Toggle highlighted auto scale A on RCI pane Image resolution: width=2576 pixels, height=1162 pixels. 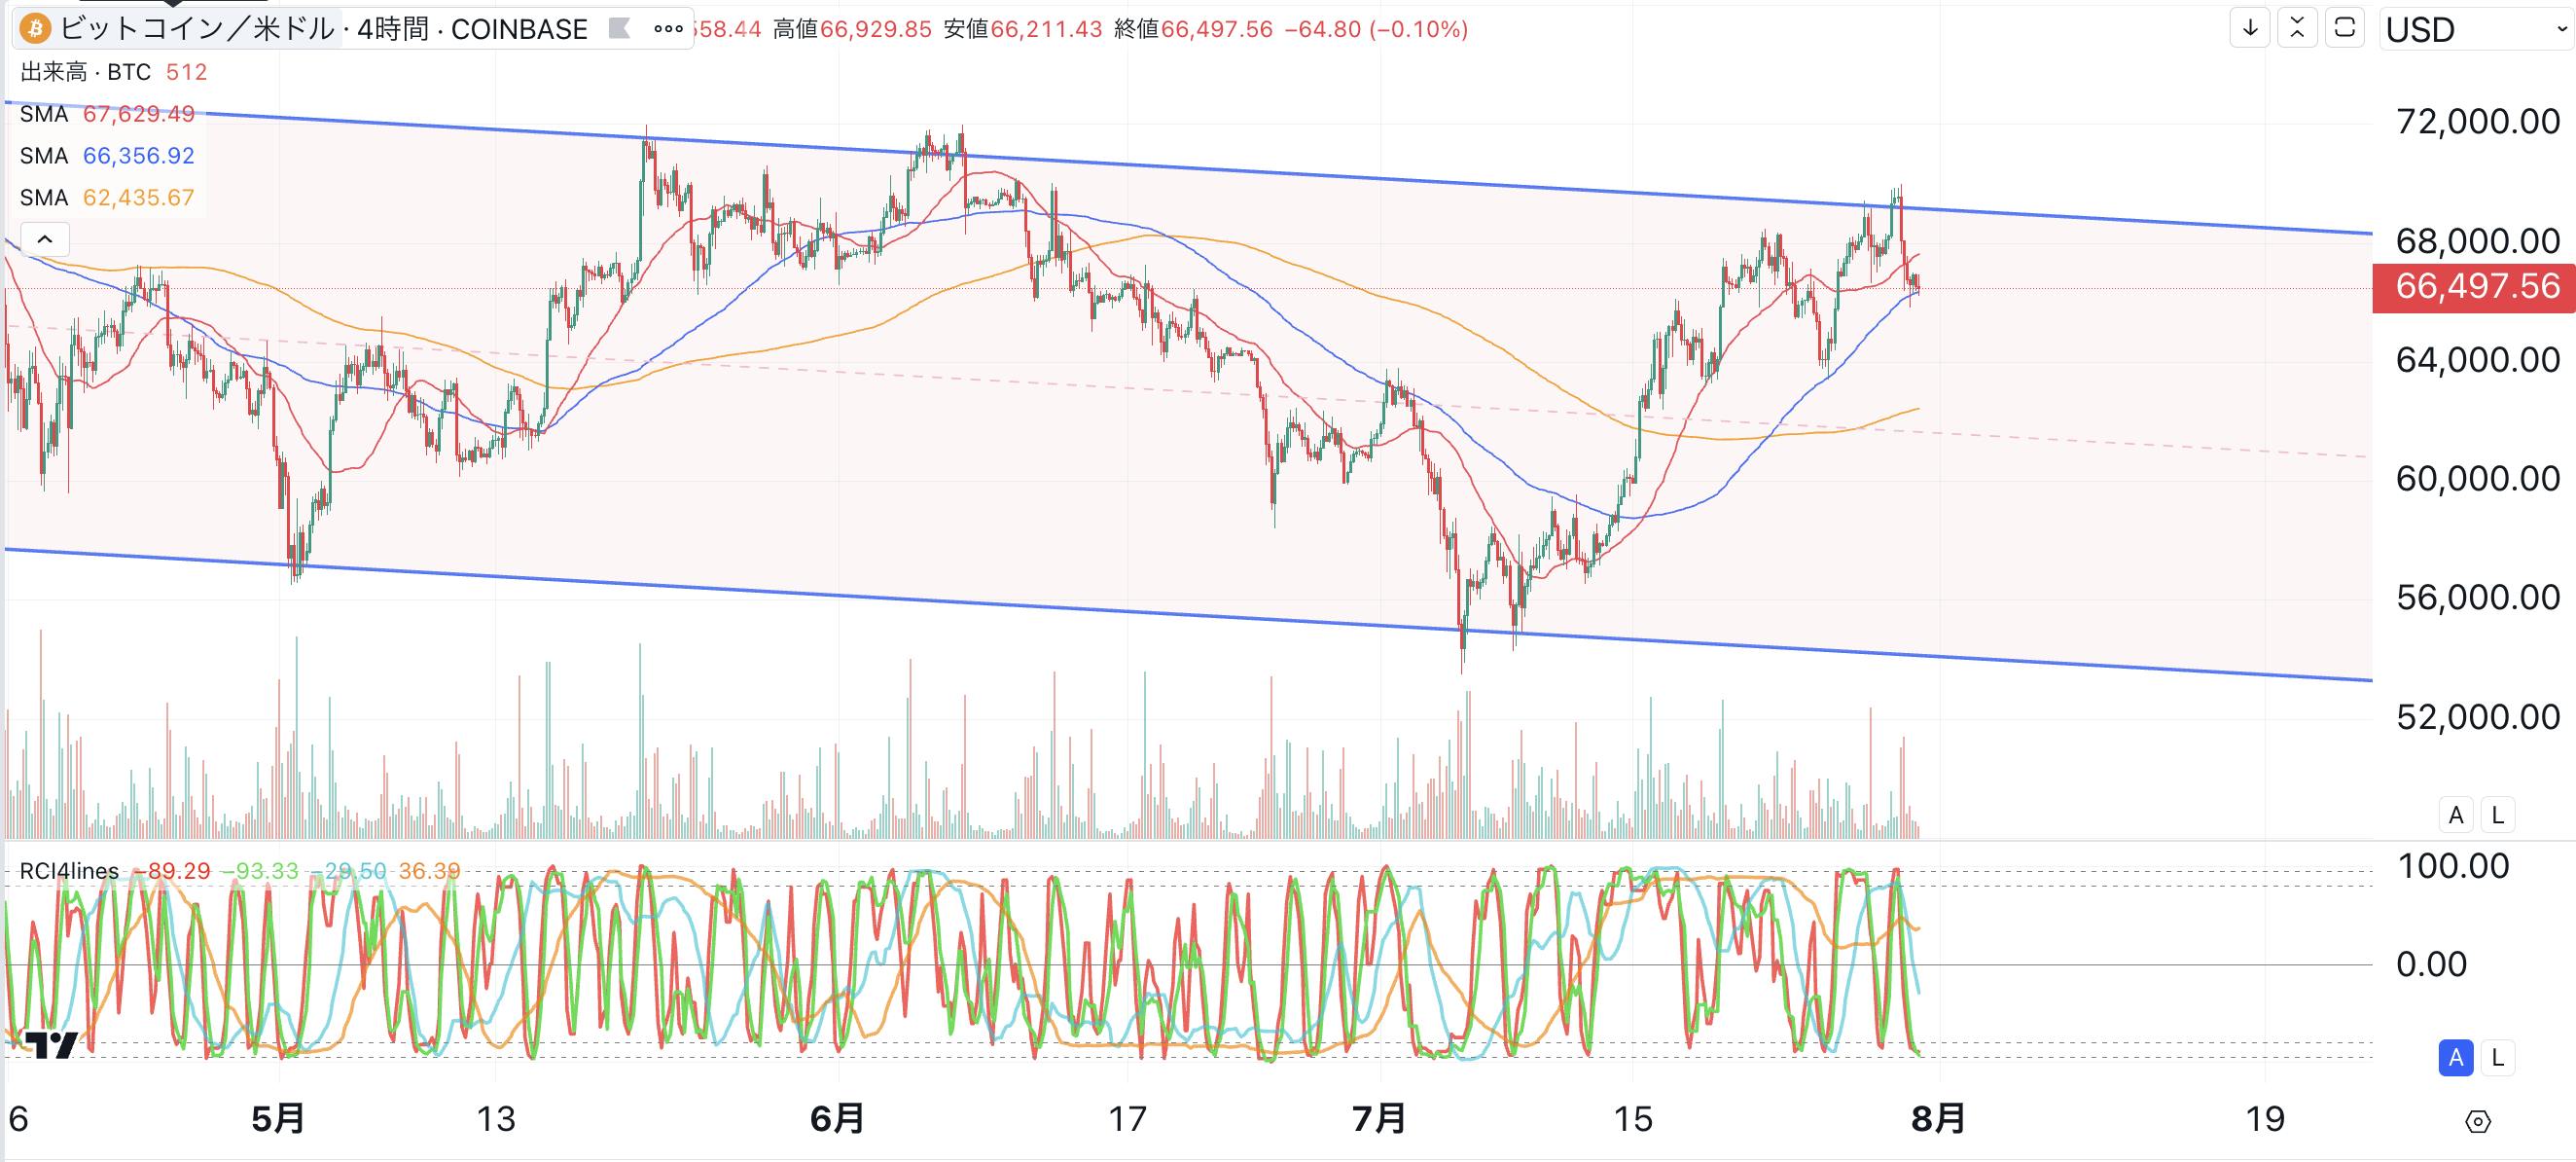pyautogui.click(x=2456, y=1057)
